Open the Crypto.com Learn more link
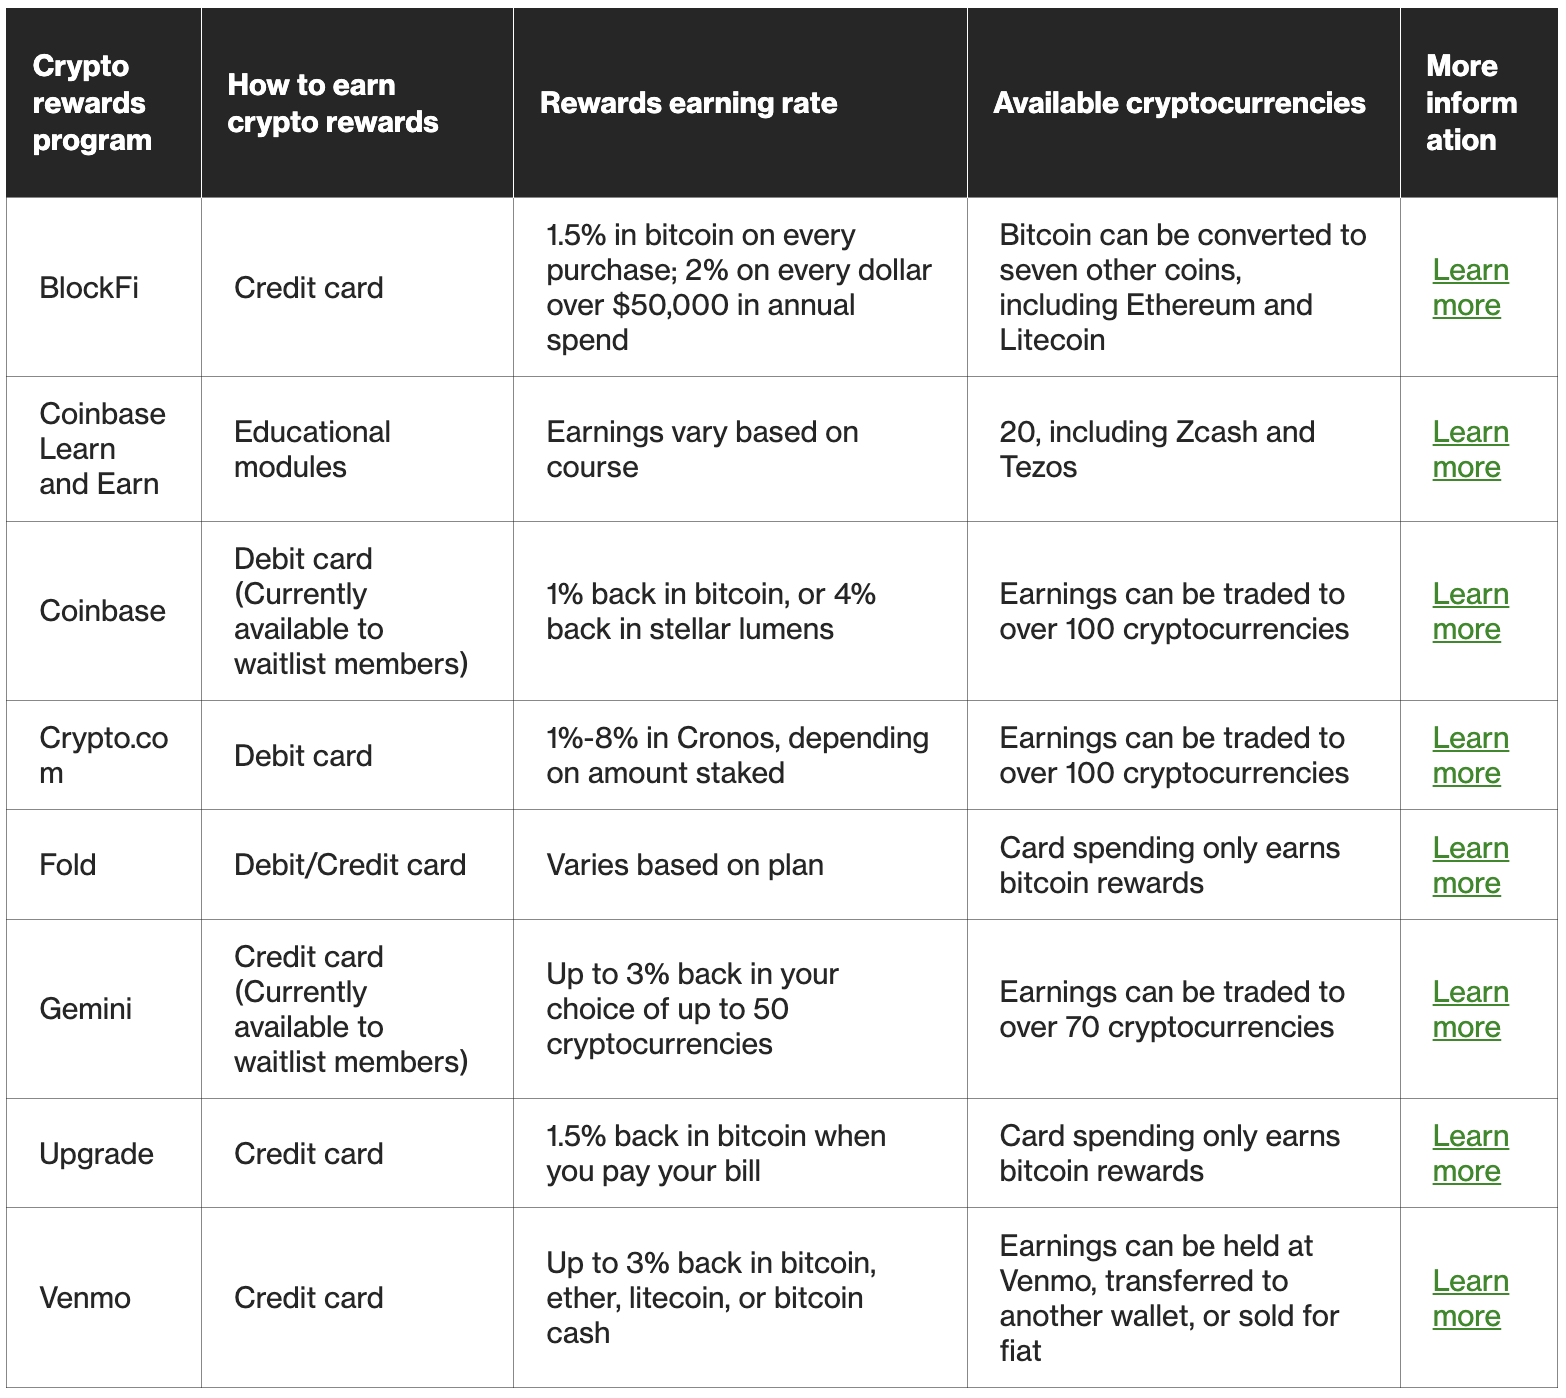 1470,755
